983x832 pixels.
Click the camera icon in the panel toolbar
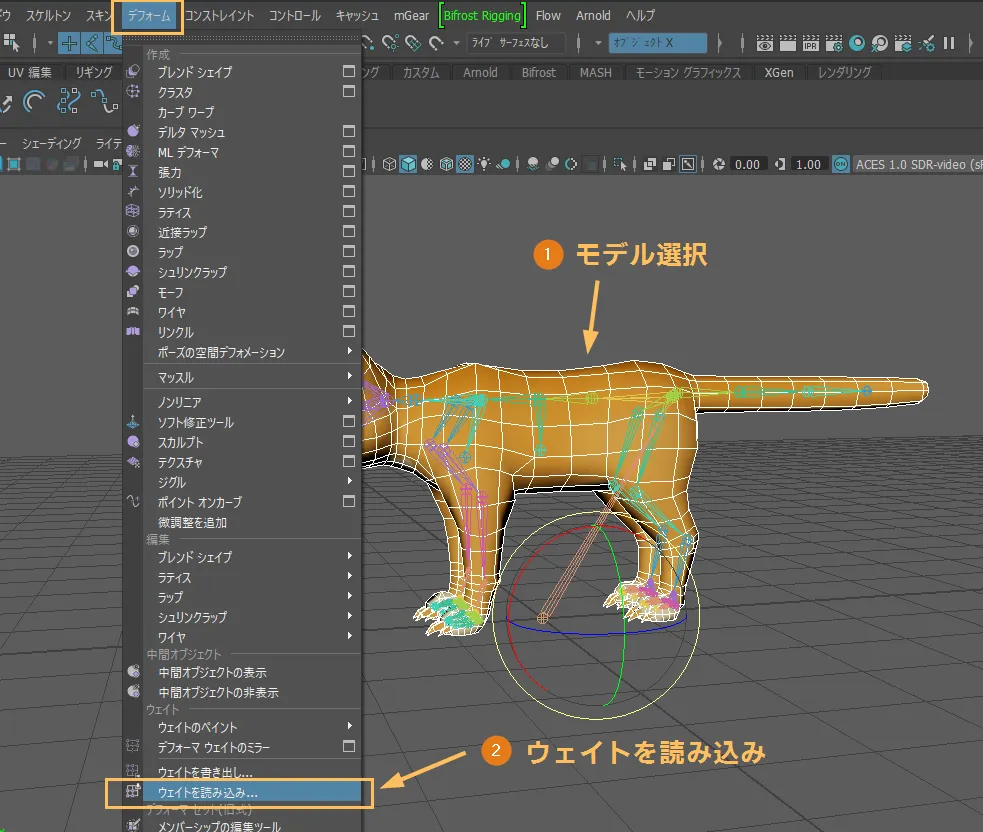point(100,164)
